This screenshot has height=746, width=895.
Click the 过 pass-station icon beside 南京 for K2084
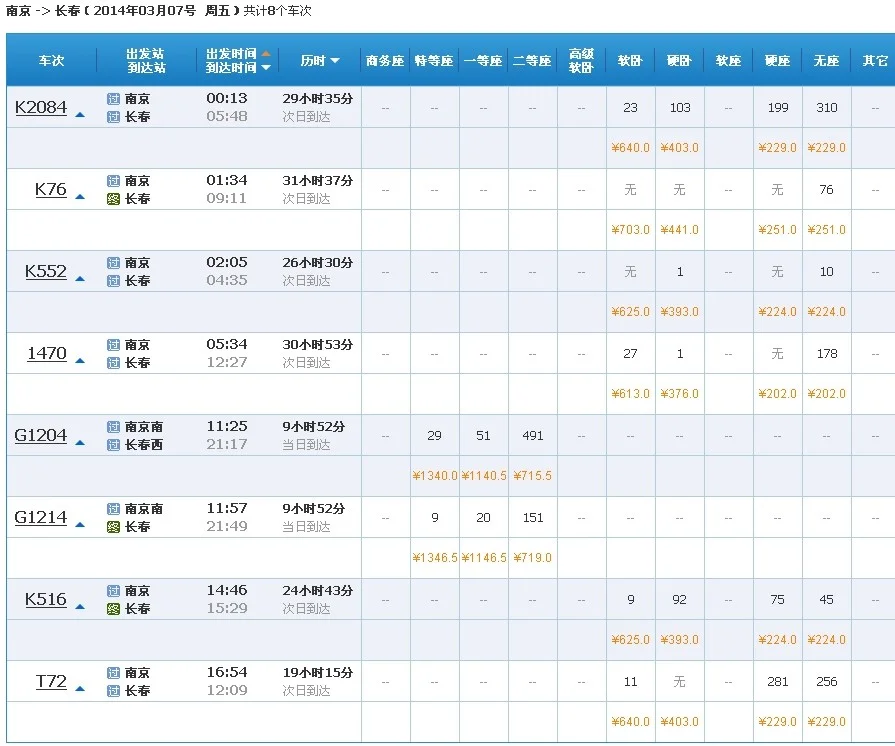click(114, 99)
